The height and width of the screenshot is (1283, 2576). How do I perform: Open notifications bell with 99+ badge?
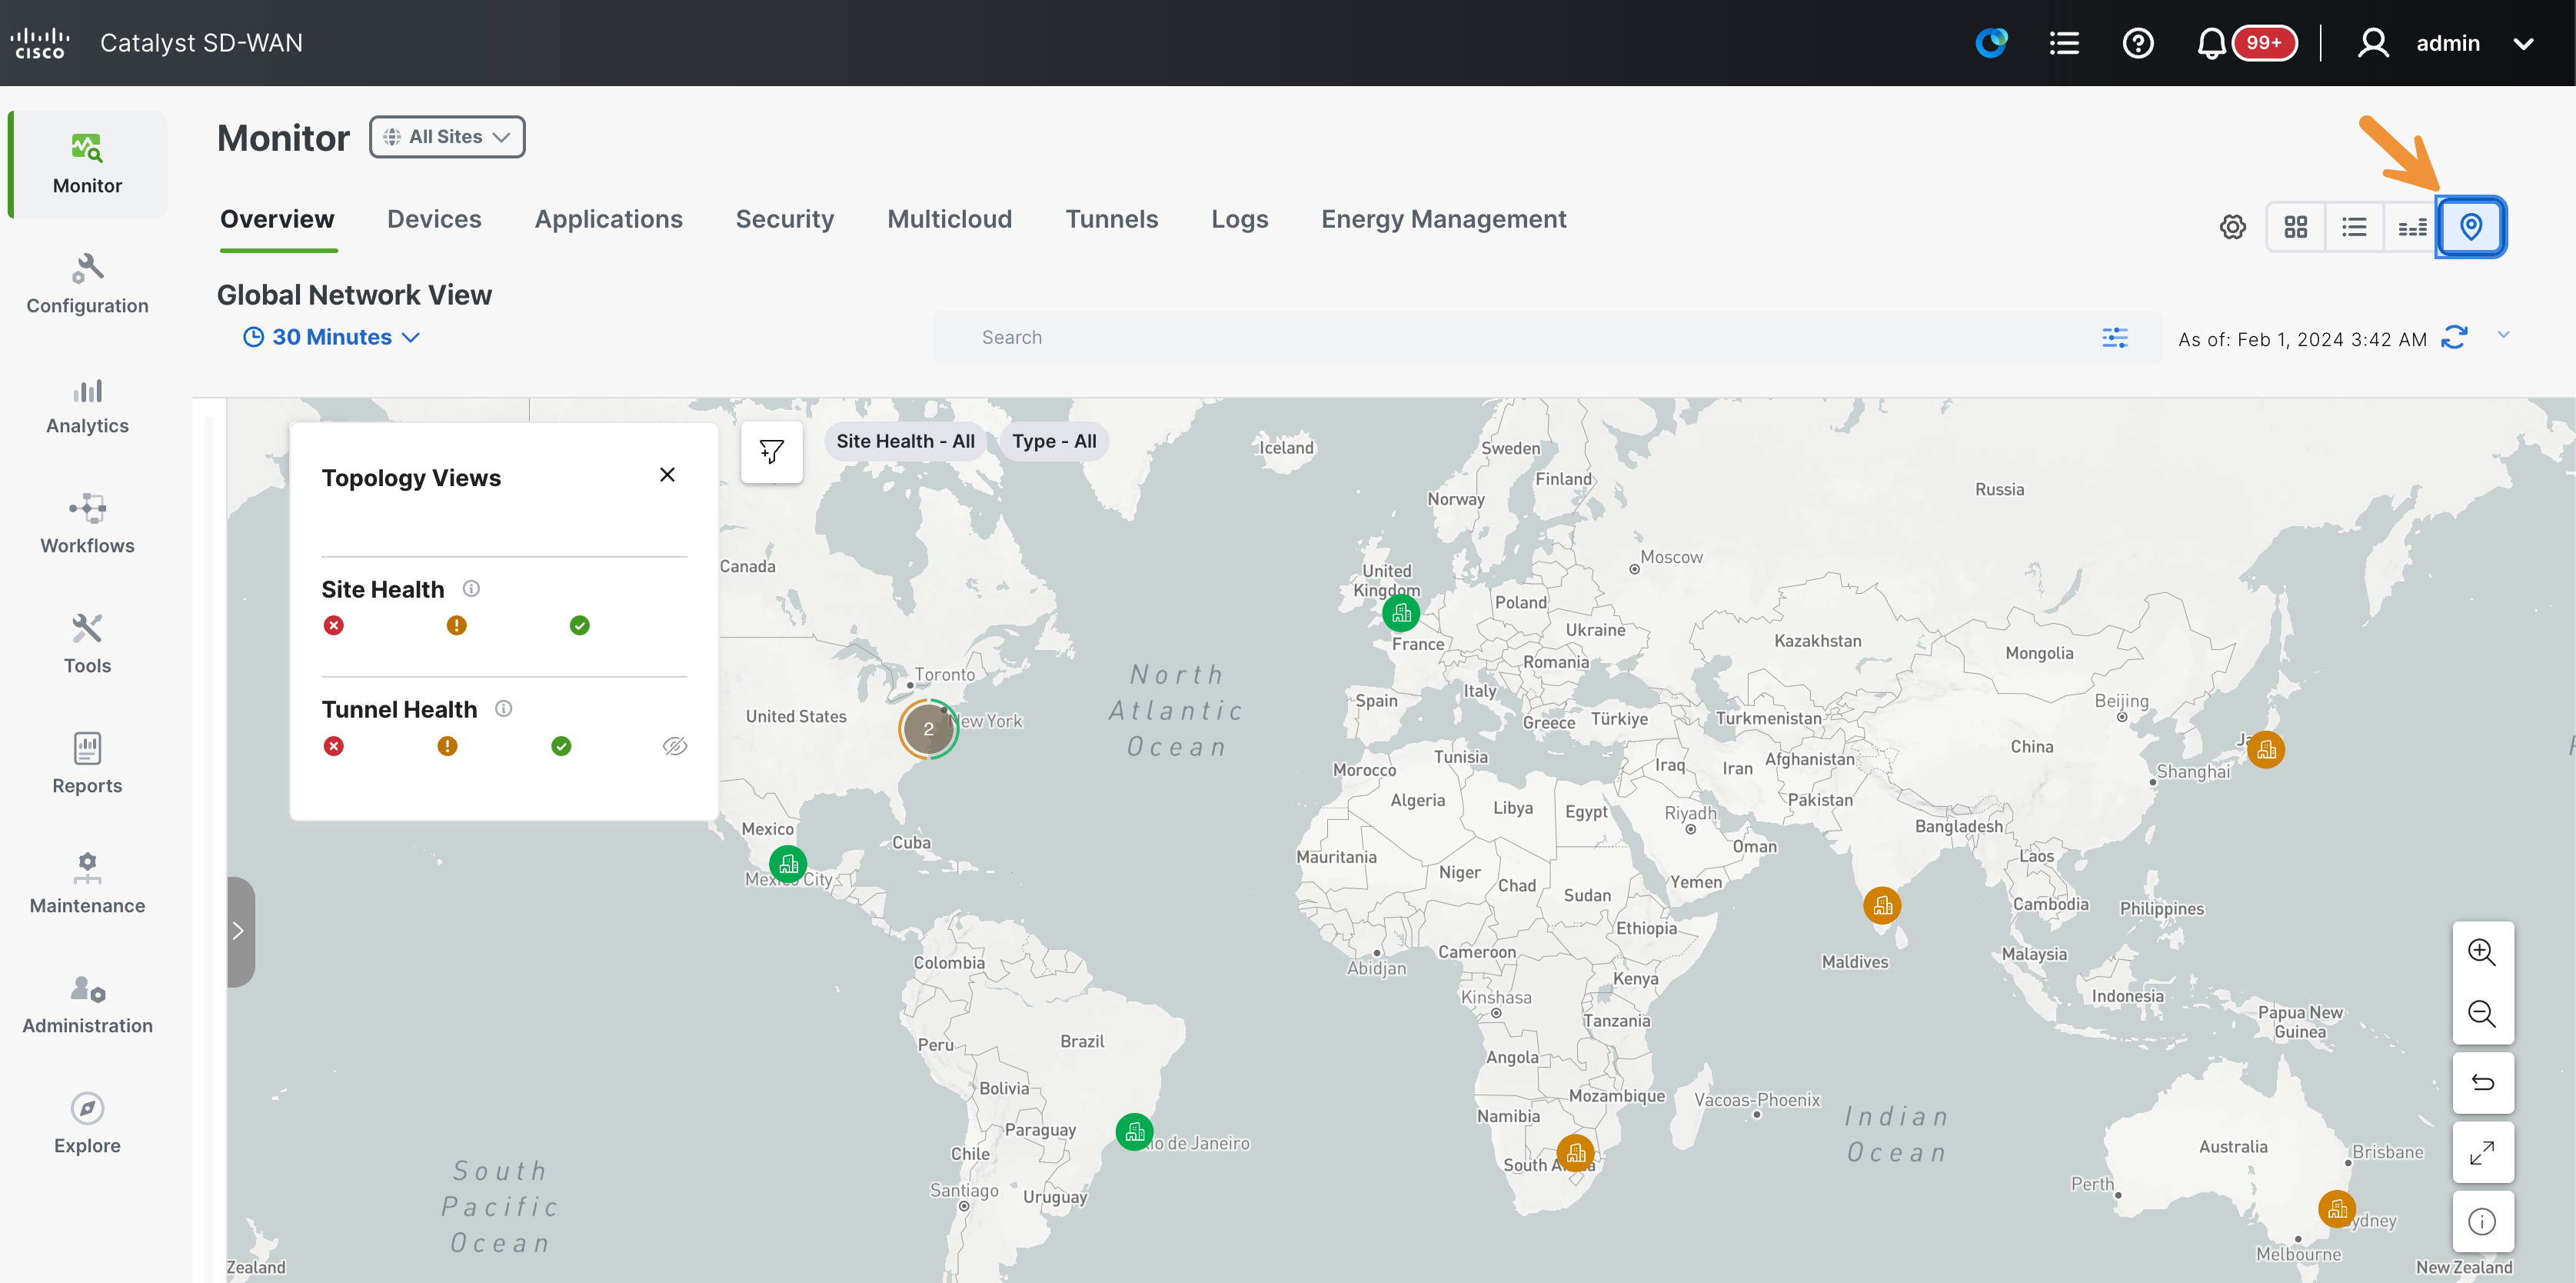click(x=2245, y=43)
